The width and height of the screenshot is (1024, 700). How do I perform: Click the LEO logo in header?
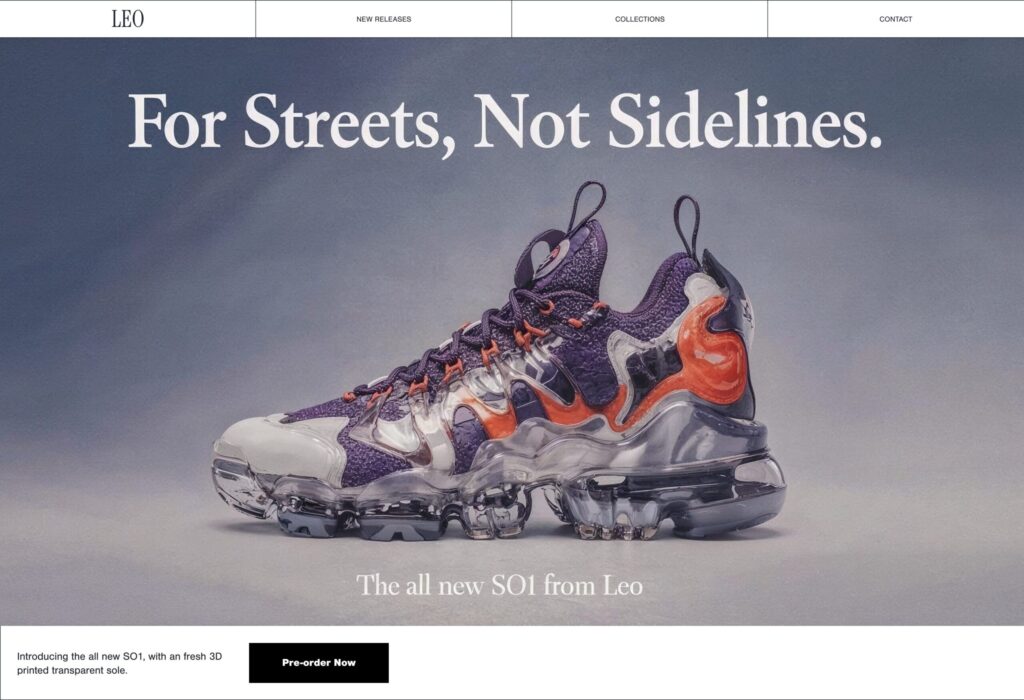point(127,19)
